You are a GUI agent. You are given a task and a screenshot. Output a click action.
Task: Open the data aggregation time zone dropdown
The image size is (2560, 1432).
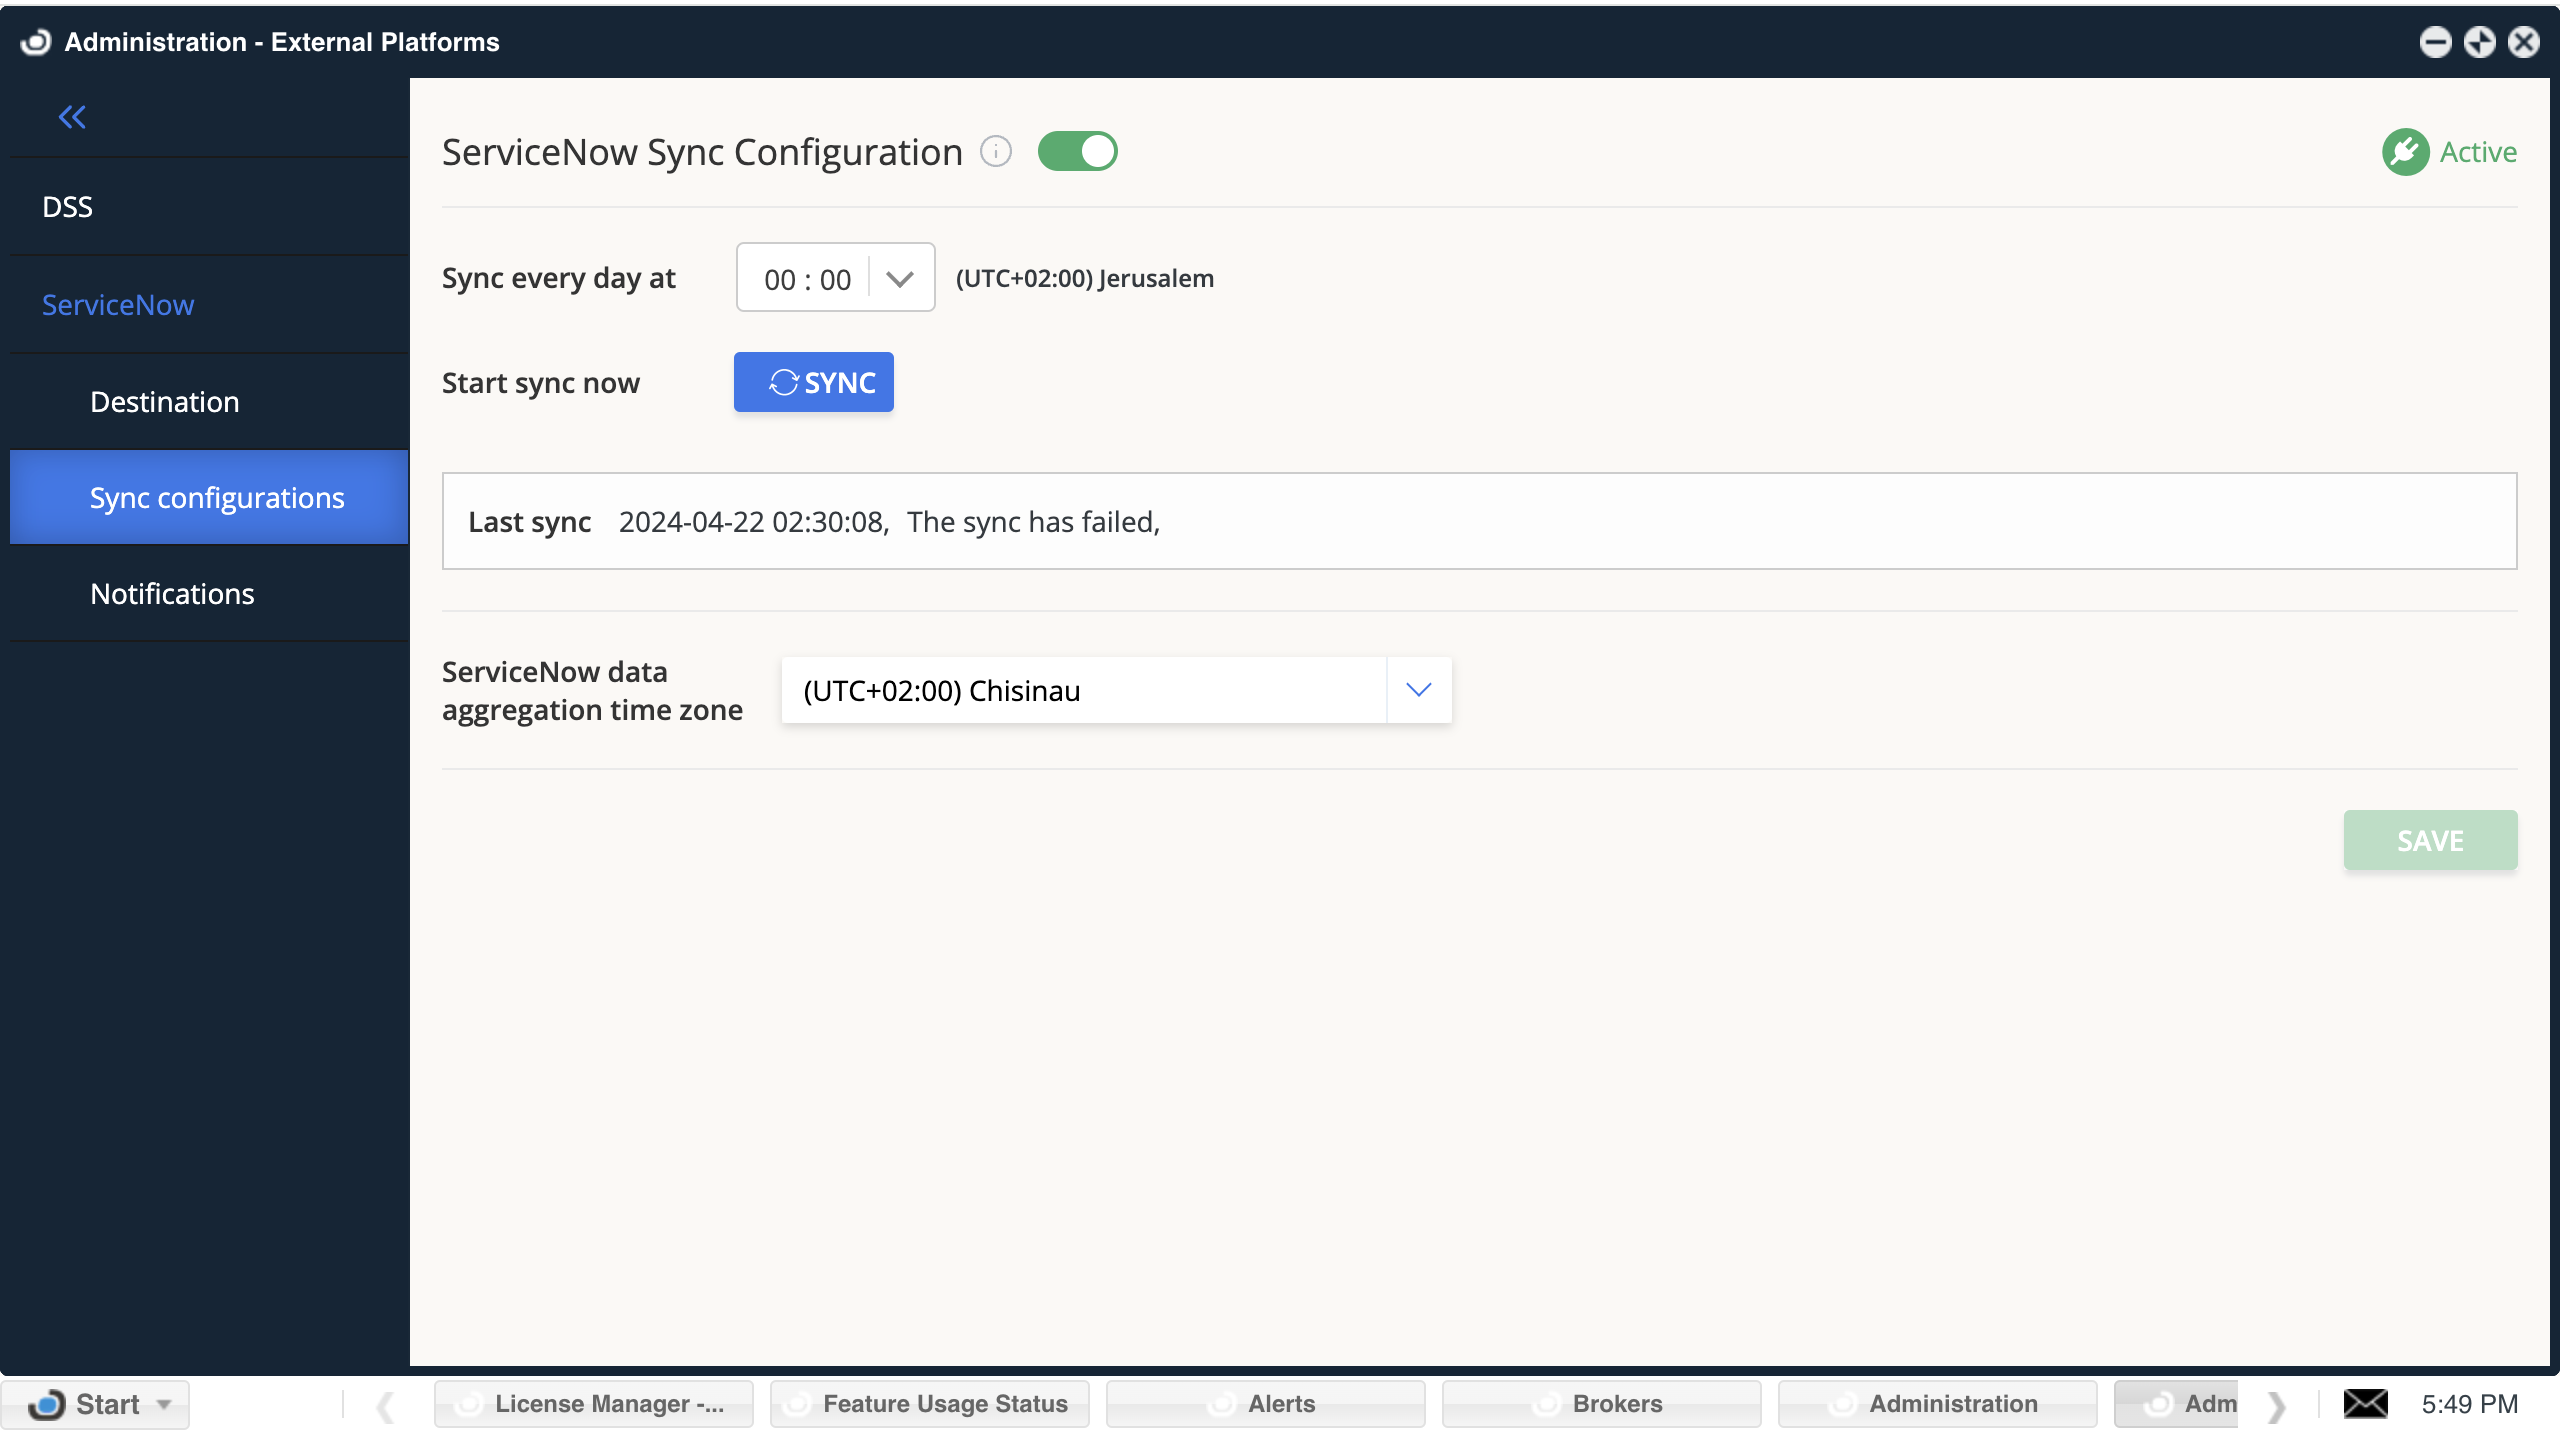[x=1418, y=689]
